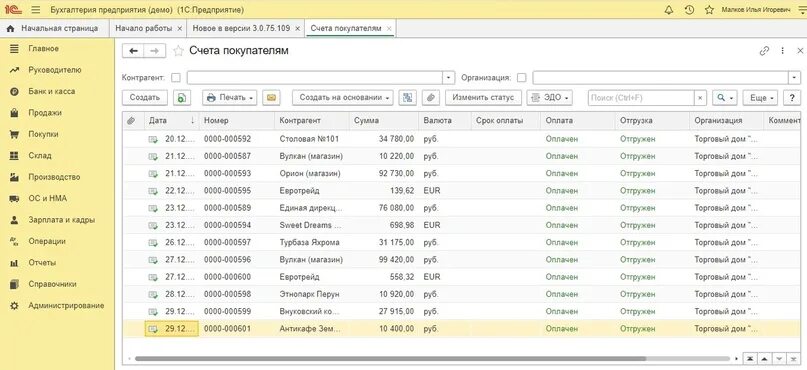Click Этнопарк Перун contractor cell
This screenshot has width=807, height=370.
(311, 294)
